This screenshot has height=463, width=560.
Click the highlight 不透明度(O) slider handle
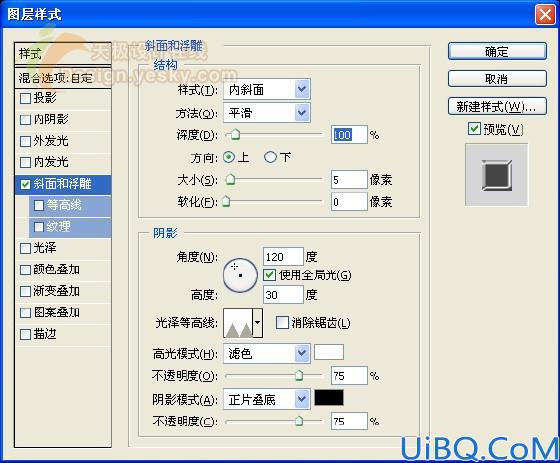tap(299, 375)
